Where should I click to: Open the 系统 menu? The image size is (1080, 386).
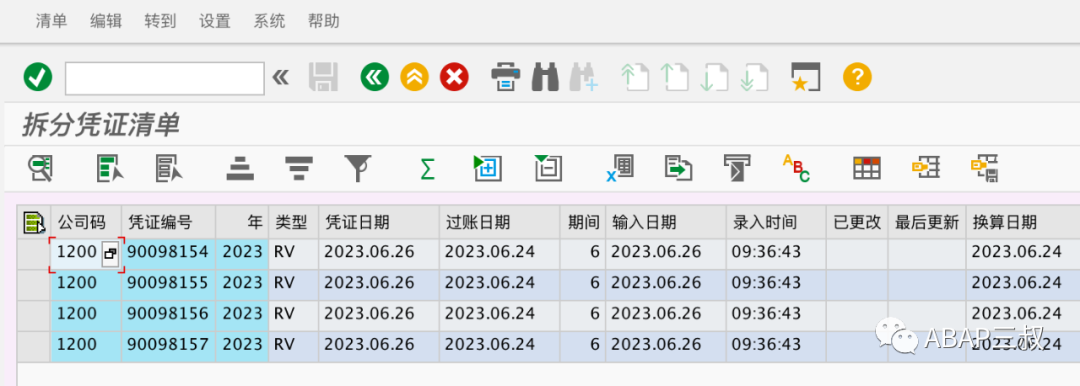pos(269,21)
